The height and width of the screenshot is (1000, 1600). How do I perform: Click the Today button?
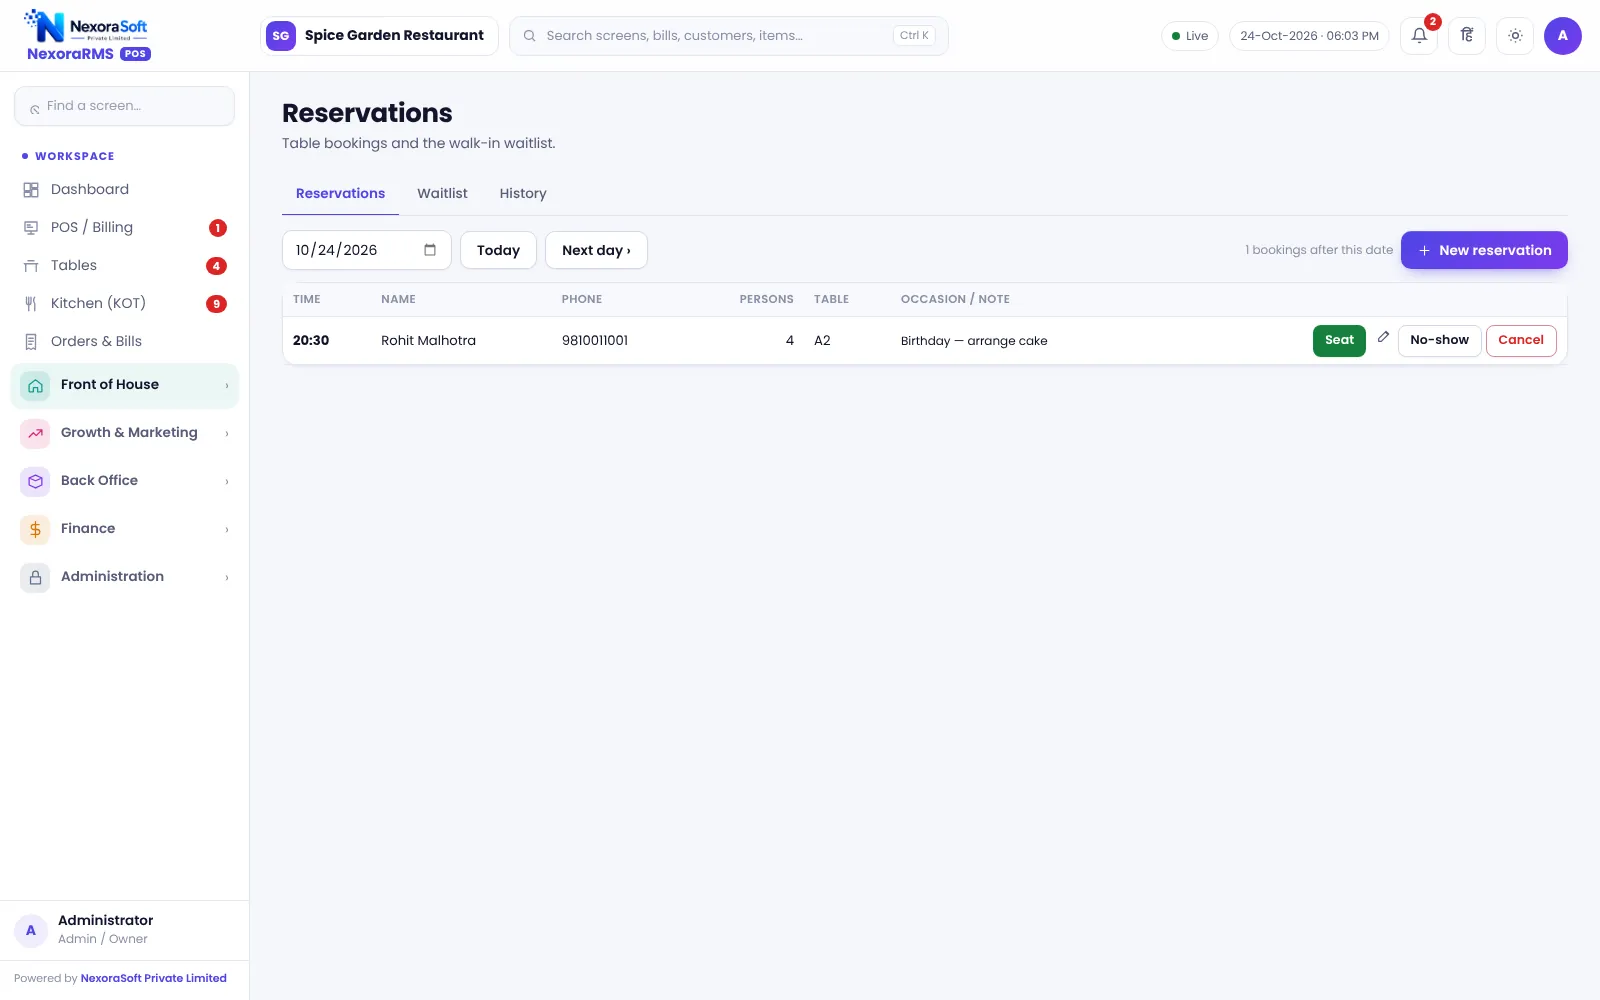pyautogui.click(x=498, y=250)
